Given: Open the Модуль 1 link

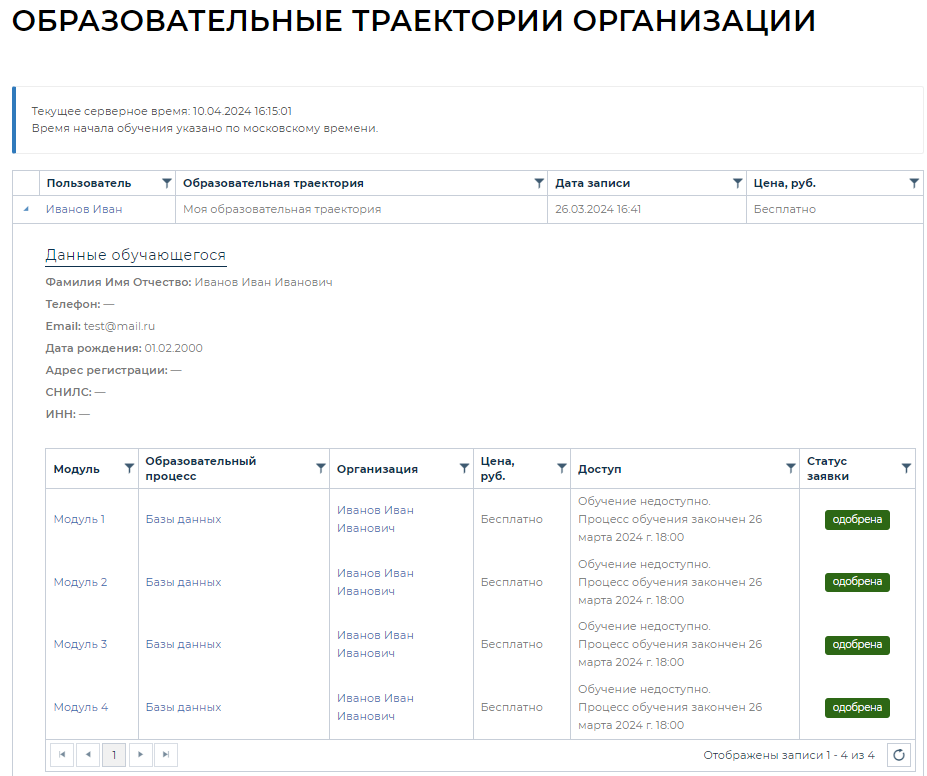Looking at the screenshot, I should coord(79,519).
